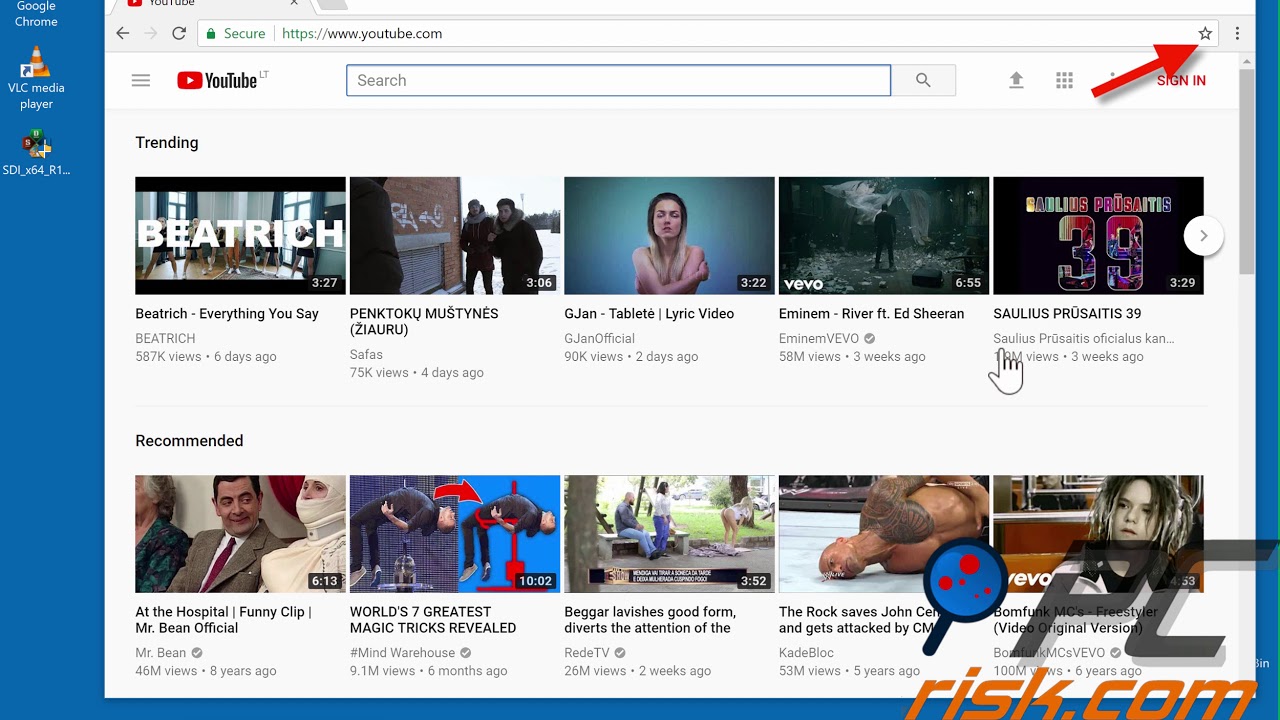The height and width of the screenshot is (720, 1280).
Task: Open Saulius Prūsaitis oficialus channel link
Action: (1084, 339)
